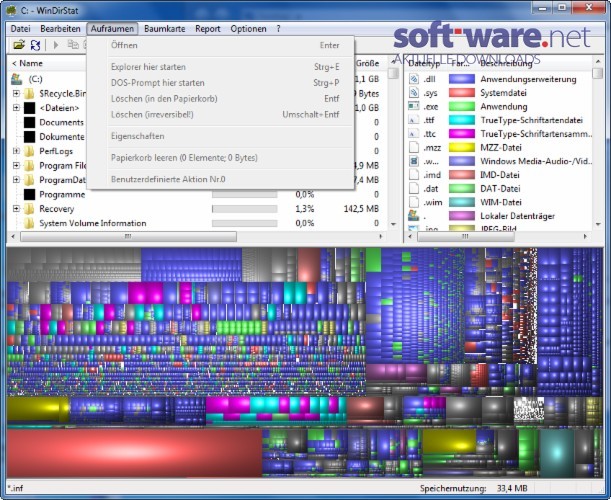Select the System Volume Information row
611x500 pixels.
(x=197, y=223)
